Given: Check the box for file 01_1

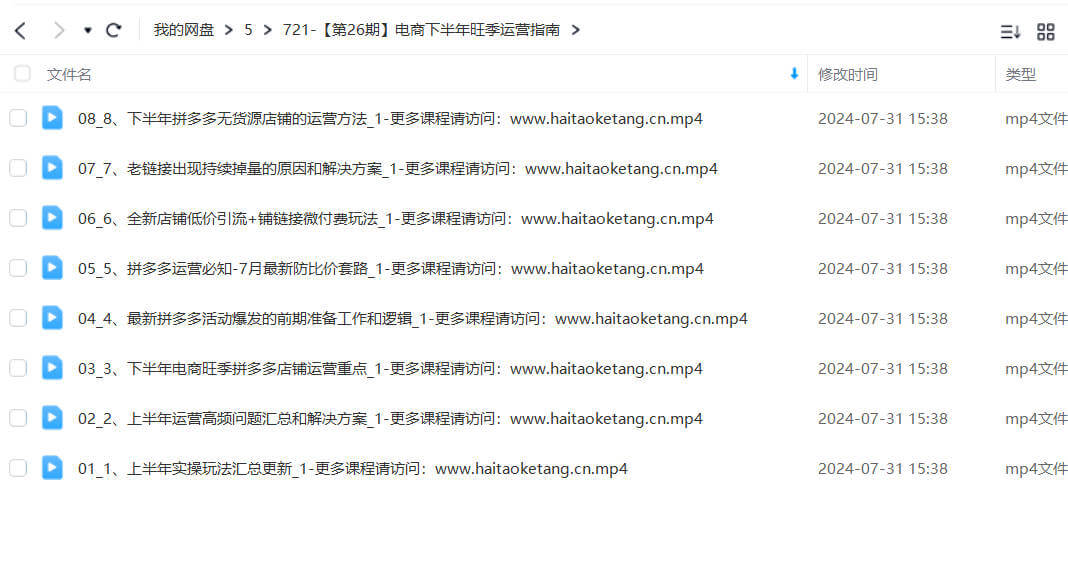Looking at the screenshot, I should tap(18, 468).
